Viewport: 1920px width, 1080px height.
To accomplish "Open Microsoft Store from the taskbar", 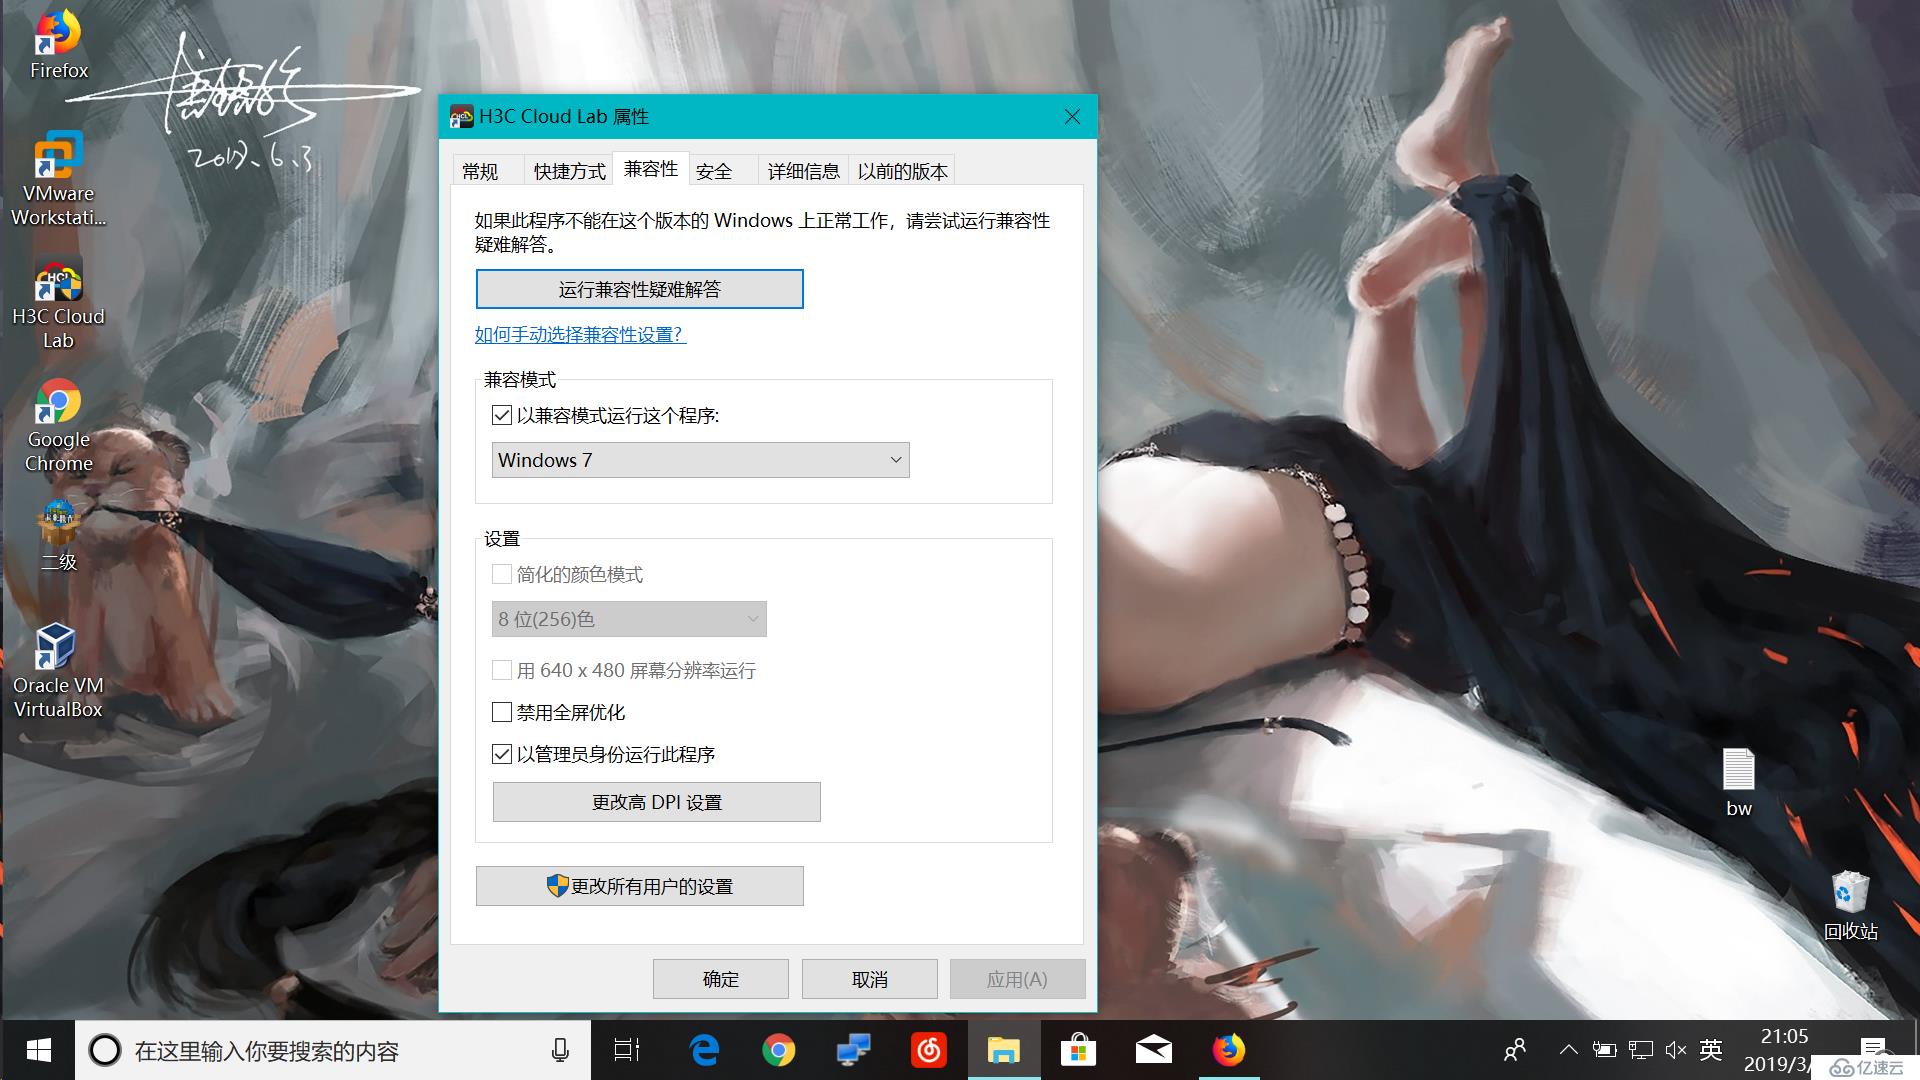I will (x=1078, y=1050).
